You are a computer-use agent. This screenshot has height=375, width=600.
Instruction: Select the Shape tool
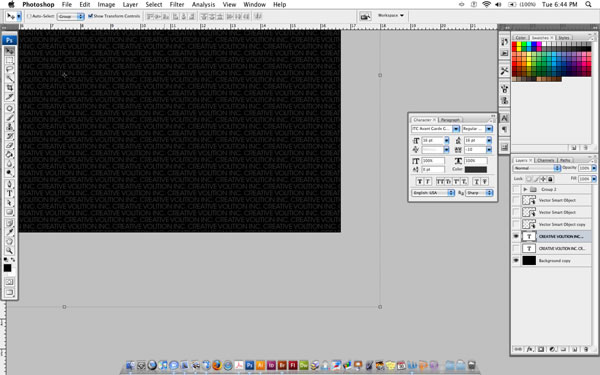10,212
